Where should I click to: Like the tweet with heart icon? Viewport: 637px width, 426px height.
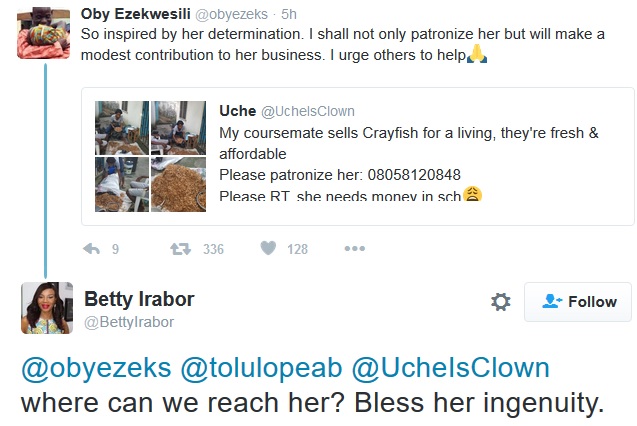266,249
